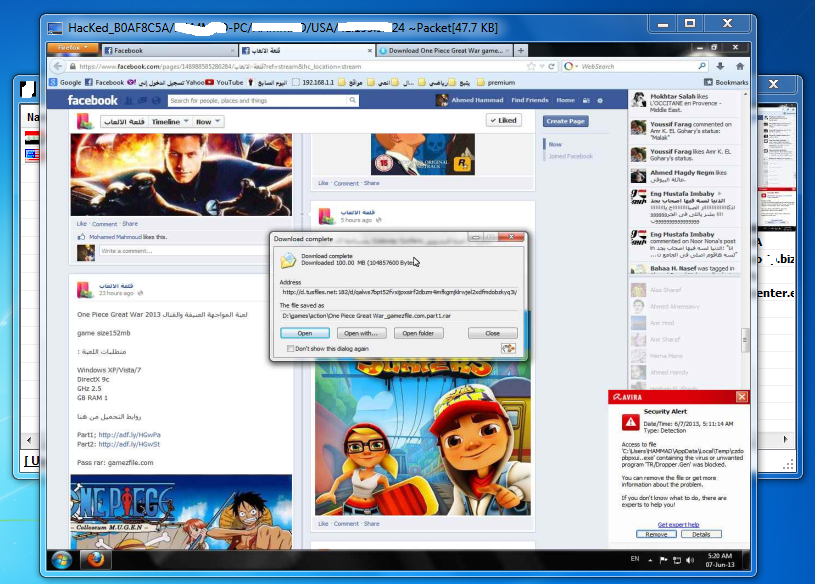Click the Facebook friend requests icon
This screenshot has height=584, width=815.
click(129, 100)
